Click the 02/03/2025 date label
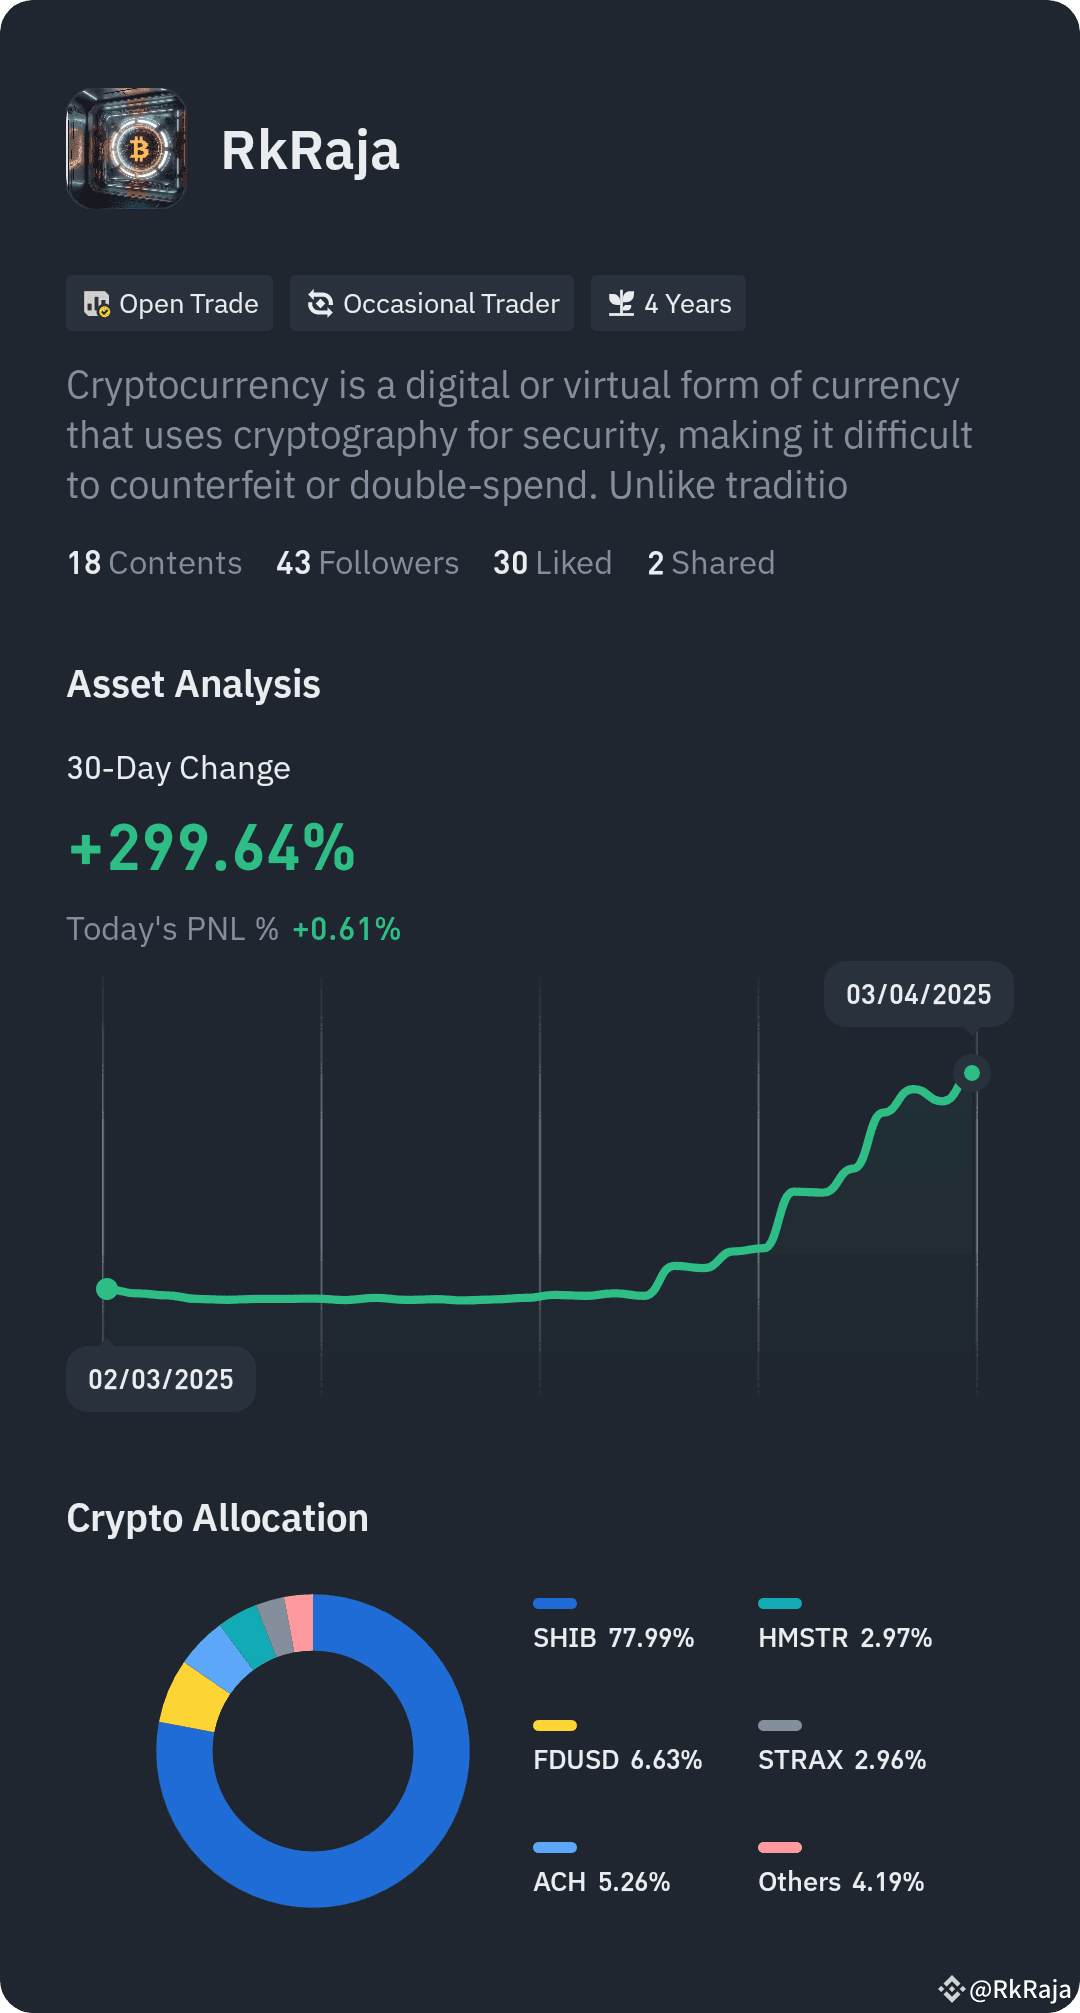The width and height of the screenshot is (1080, 2013). (161, 1379)
